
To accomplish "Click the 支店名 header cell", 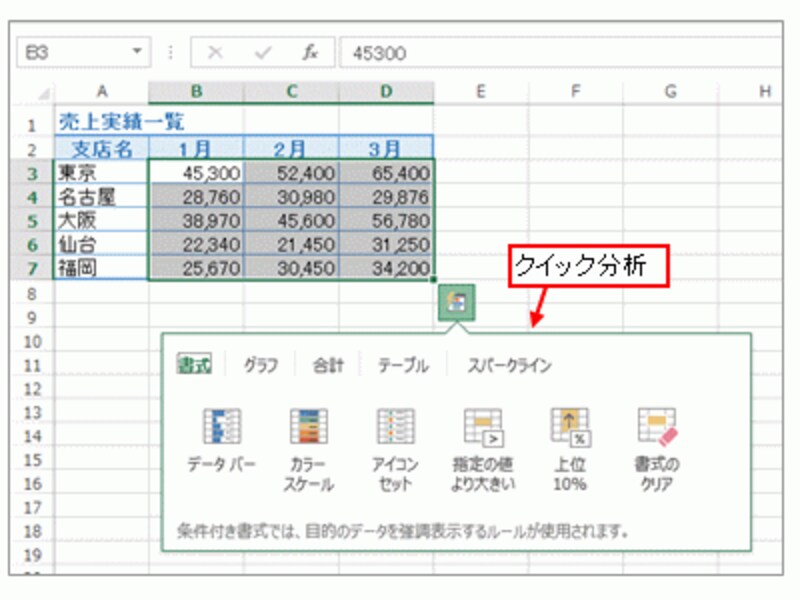I will [102, 148].
